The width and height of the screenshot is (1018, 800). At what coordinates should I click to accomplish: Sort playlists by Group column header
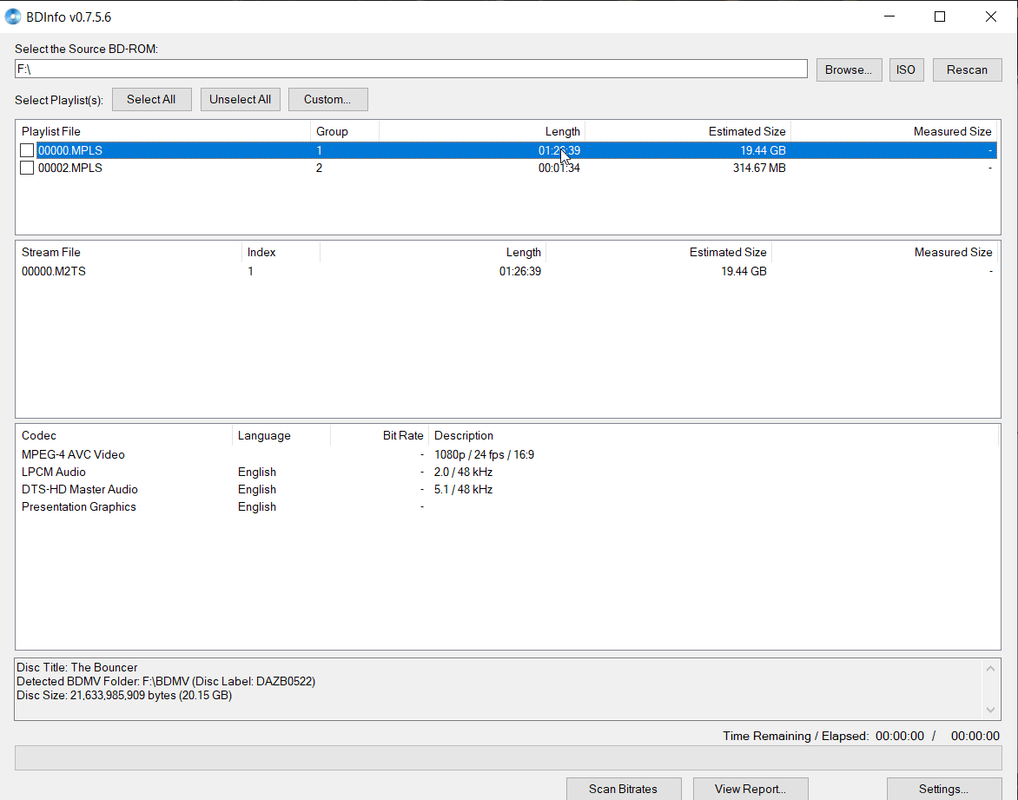tap(345, 131)
